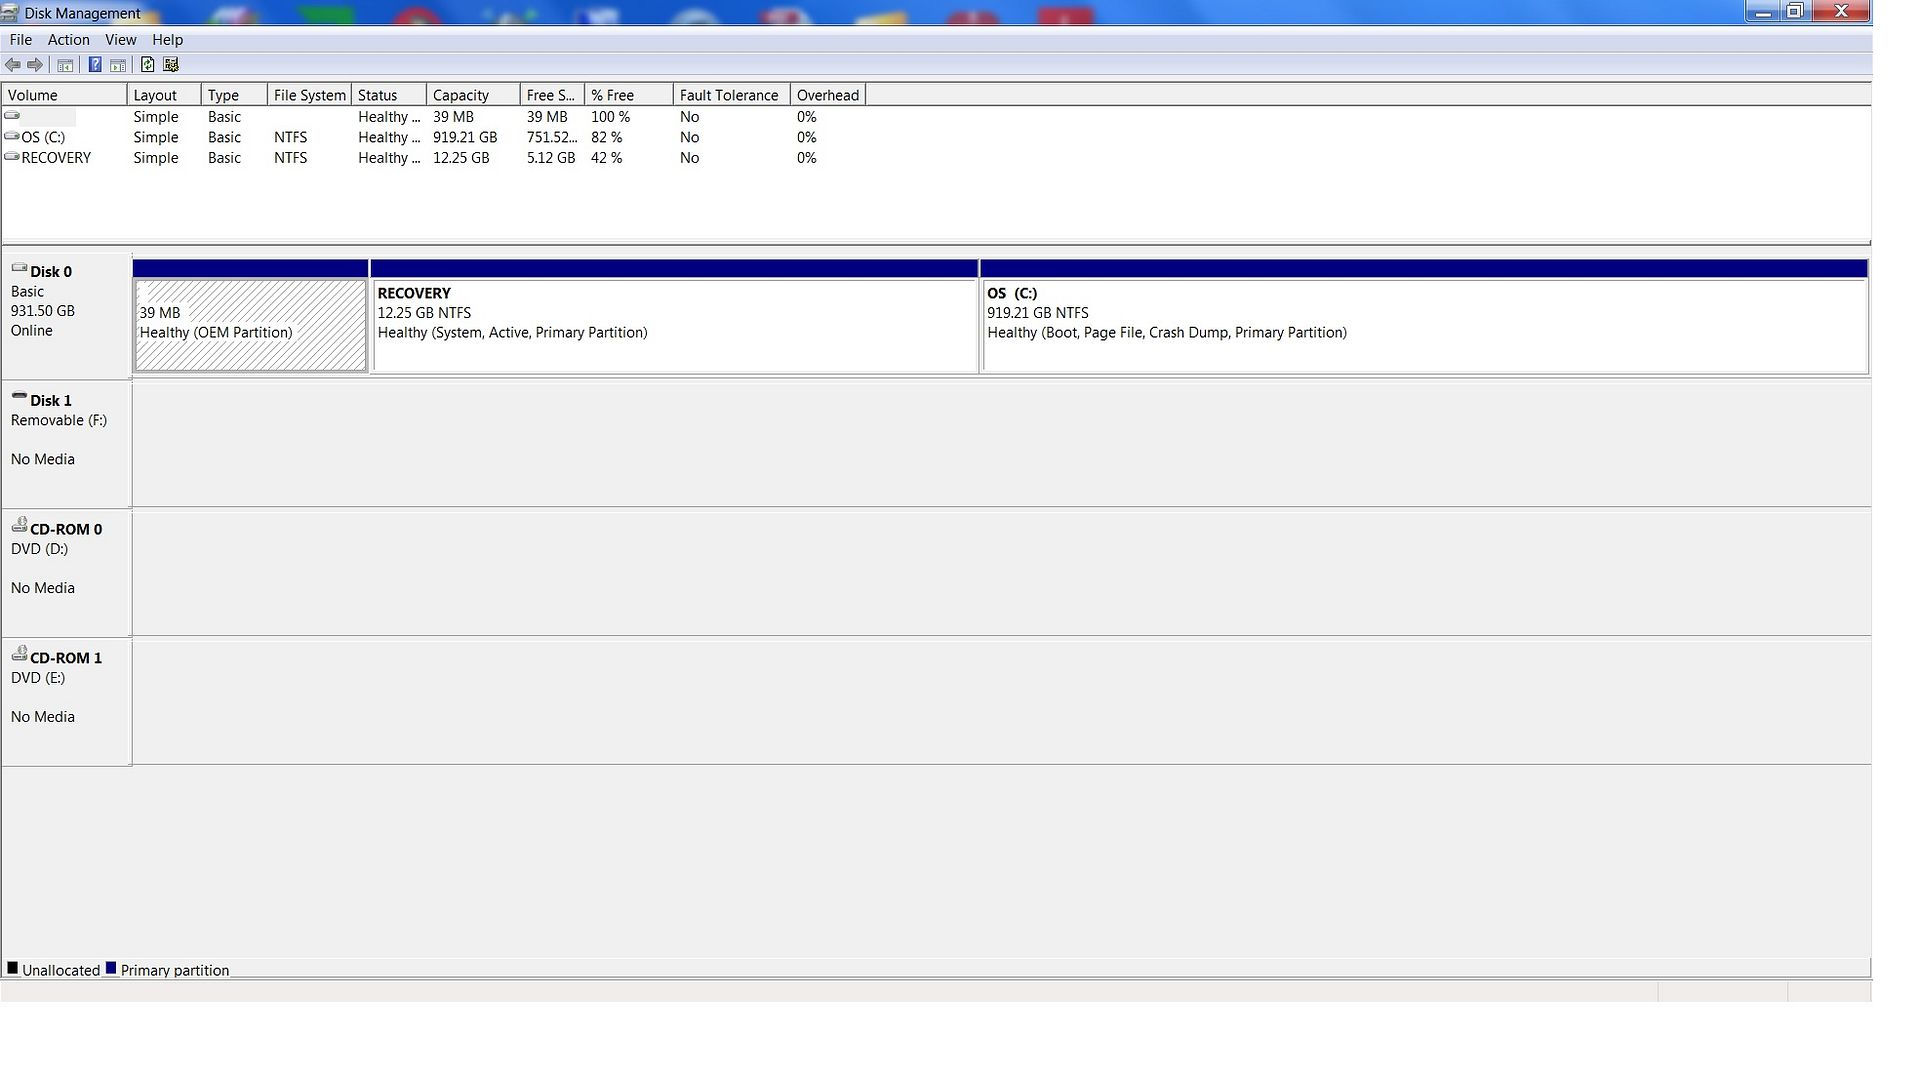The height and width of the screenshot is (1073, 1920).
Task: Click the Refresh toolbar icon
Action: tap(147, 65)
